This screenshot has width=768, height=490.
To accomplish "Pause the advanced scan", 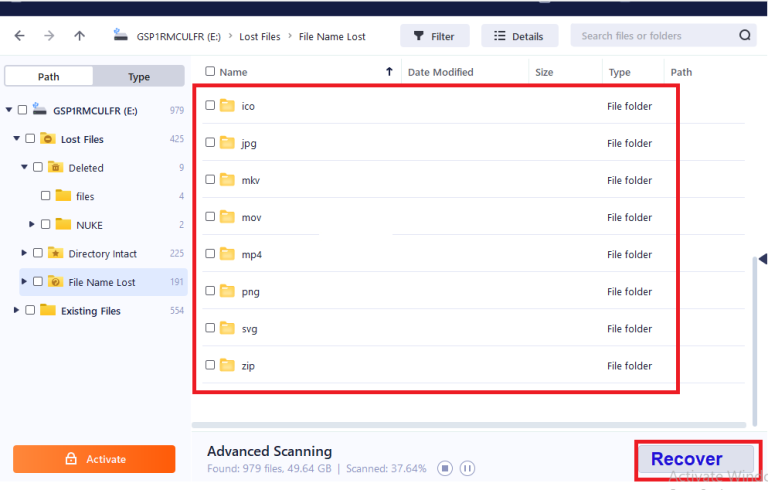I will [x=467, y=468].
